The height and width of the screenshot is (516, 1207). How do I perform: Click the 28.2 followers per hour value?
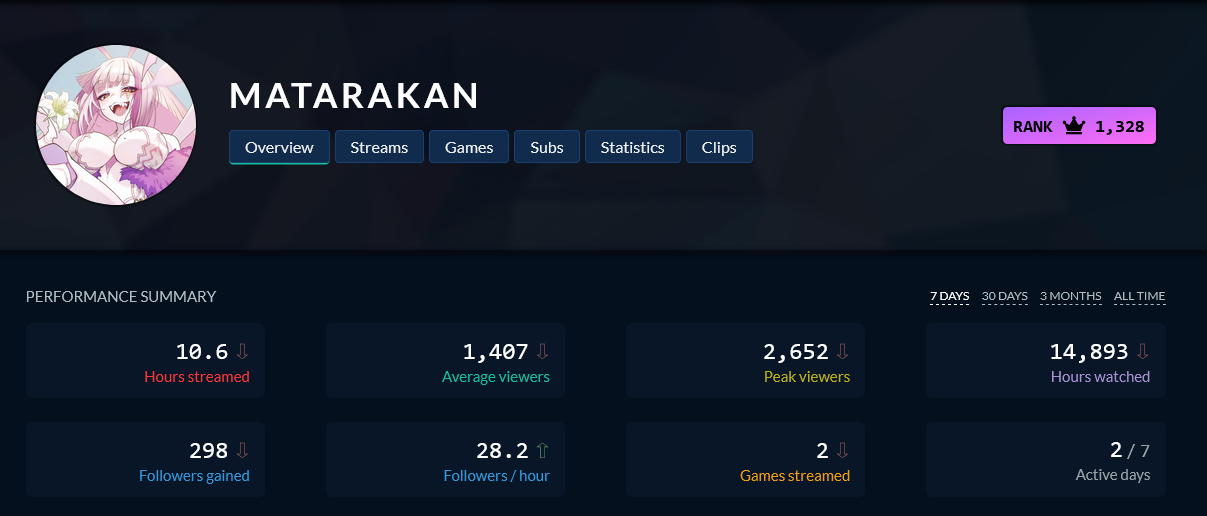[x=502, y=450]
